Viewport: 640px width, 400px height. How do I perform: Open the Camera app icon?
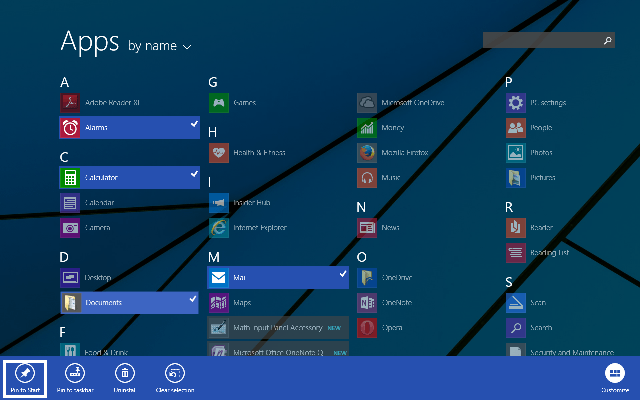(x=70, y=227)
